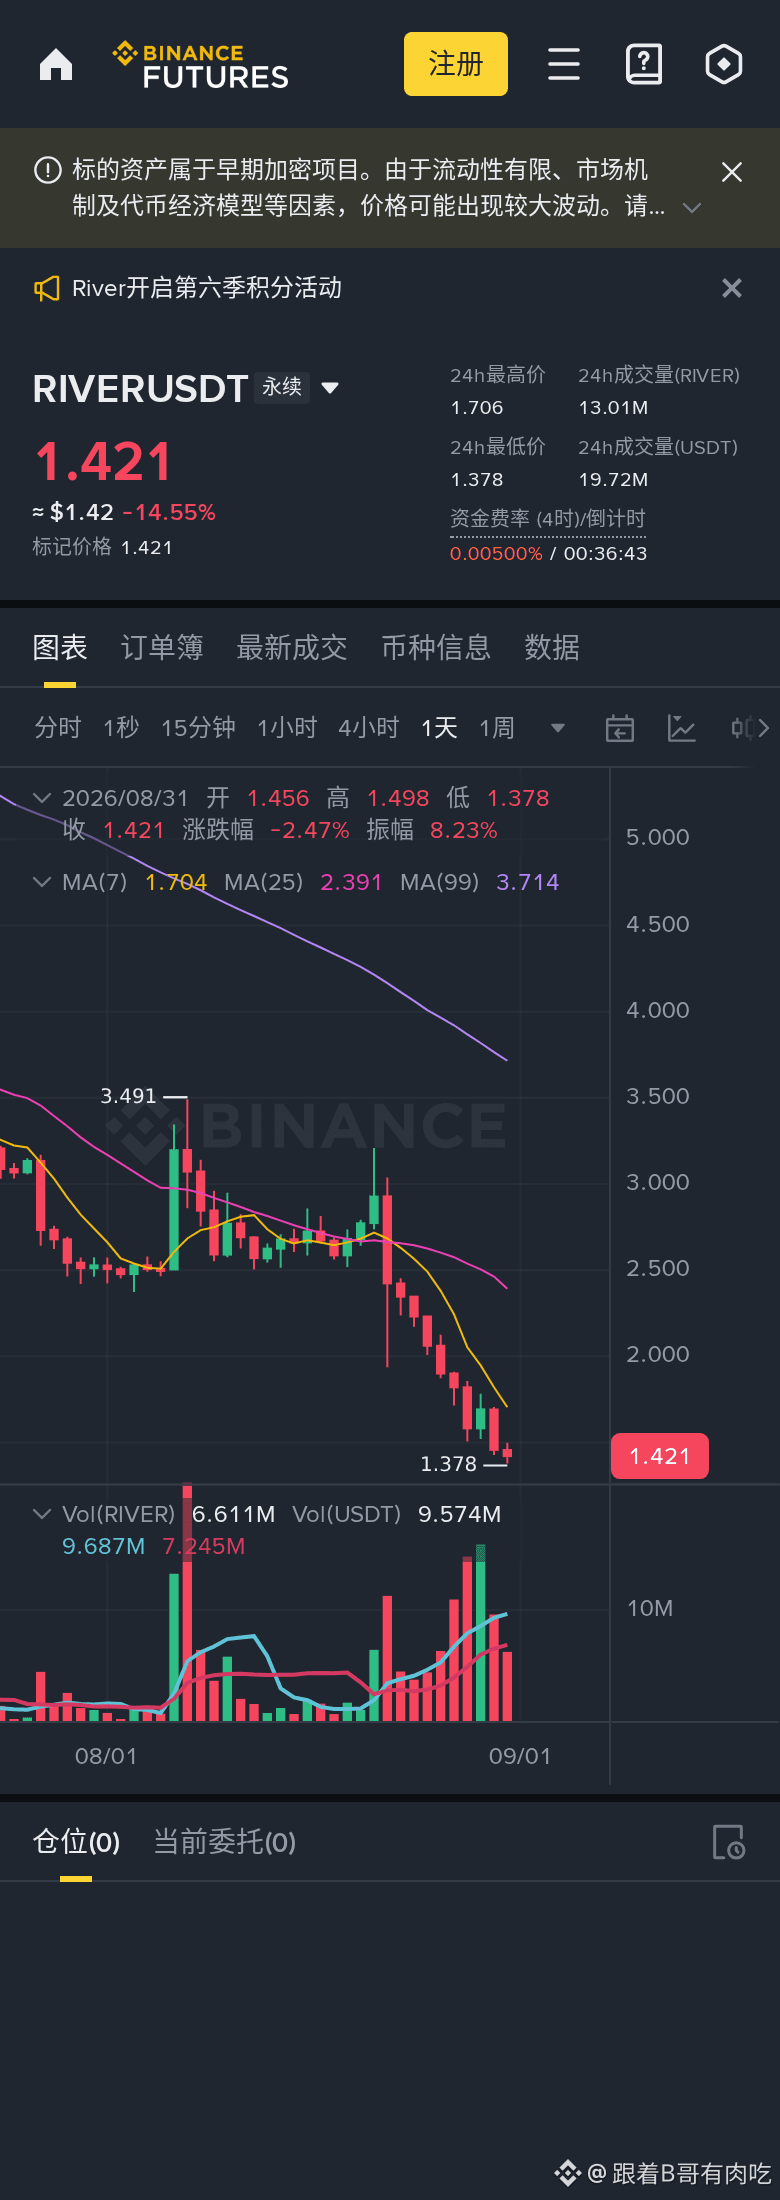Show more chart toolbar options arrow
This screenshot has height=2200, width=780.
(764, 728)
